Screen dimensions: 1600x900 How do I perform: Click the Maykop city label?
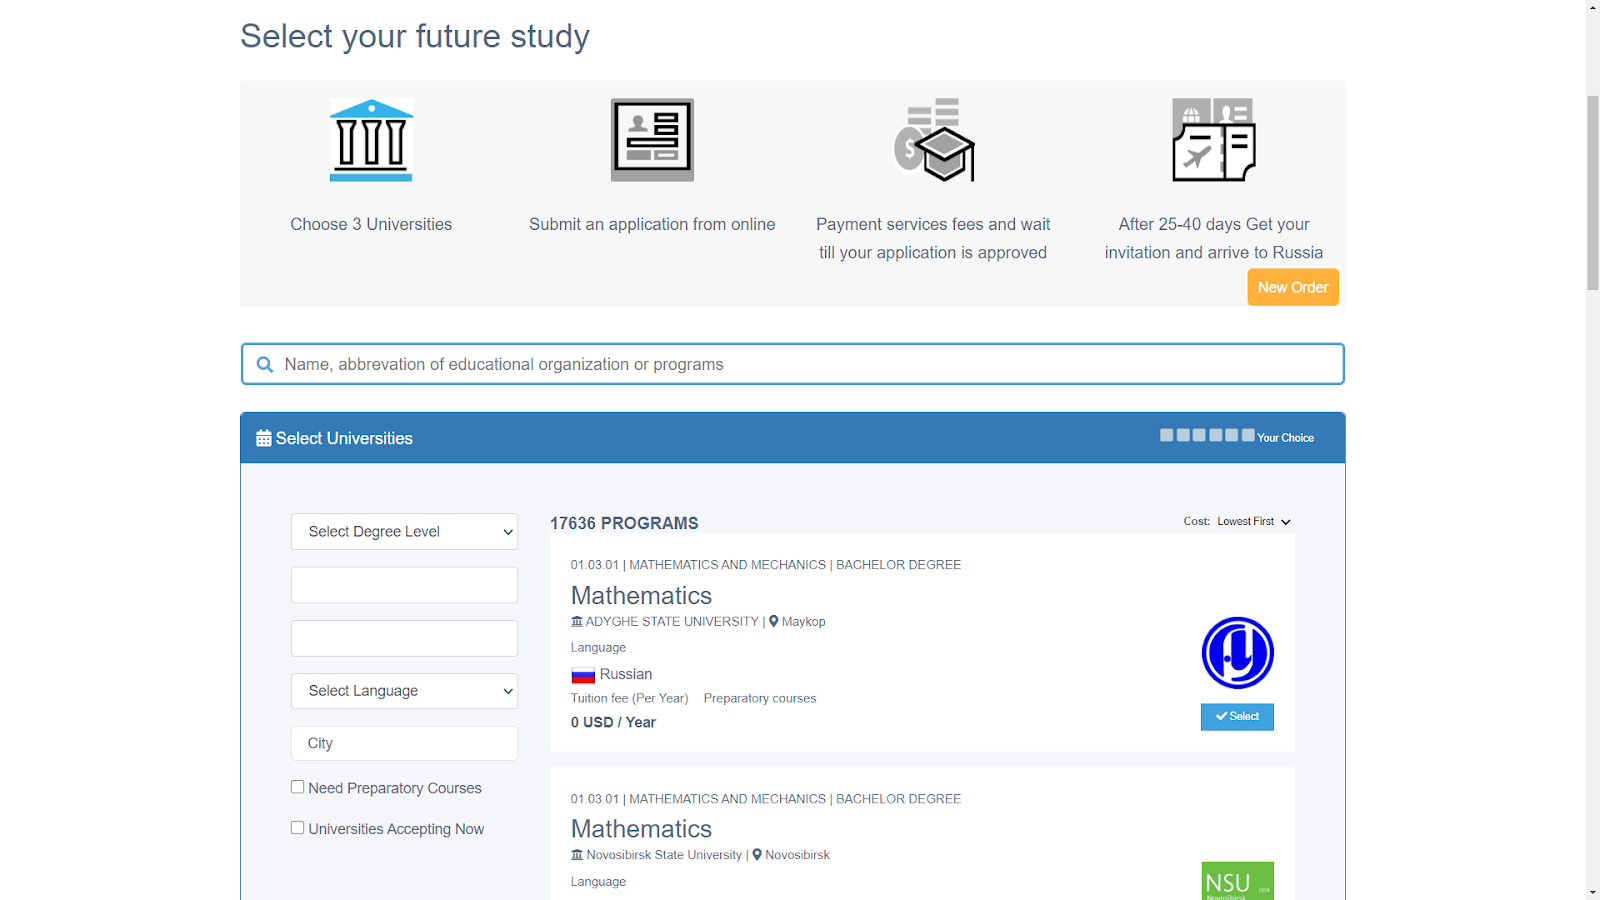pos(803,622)
